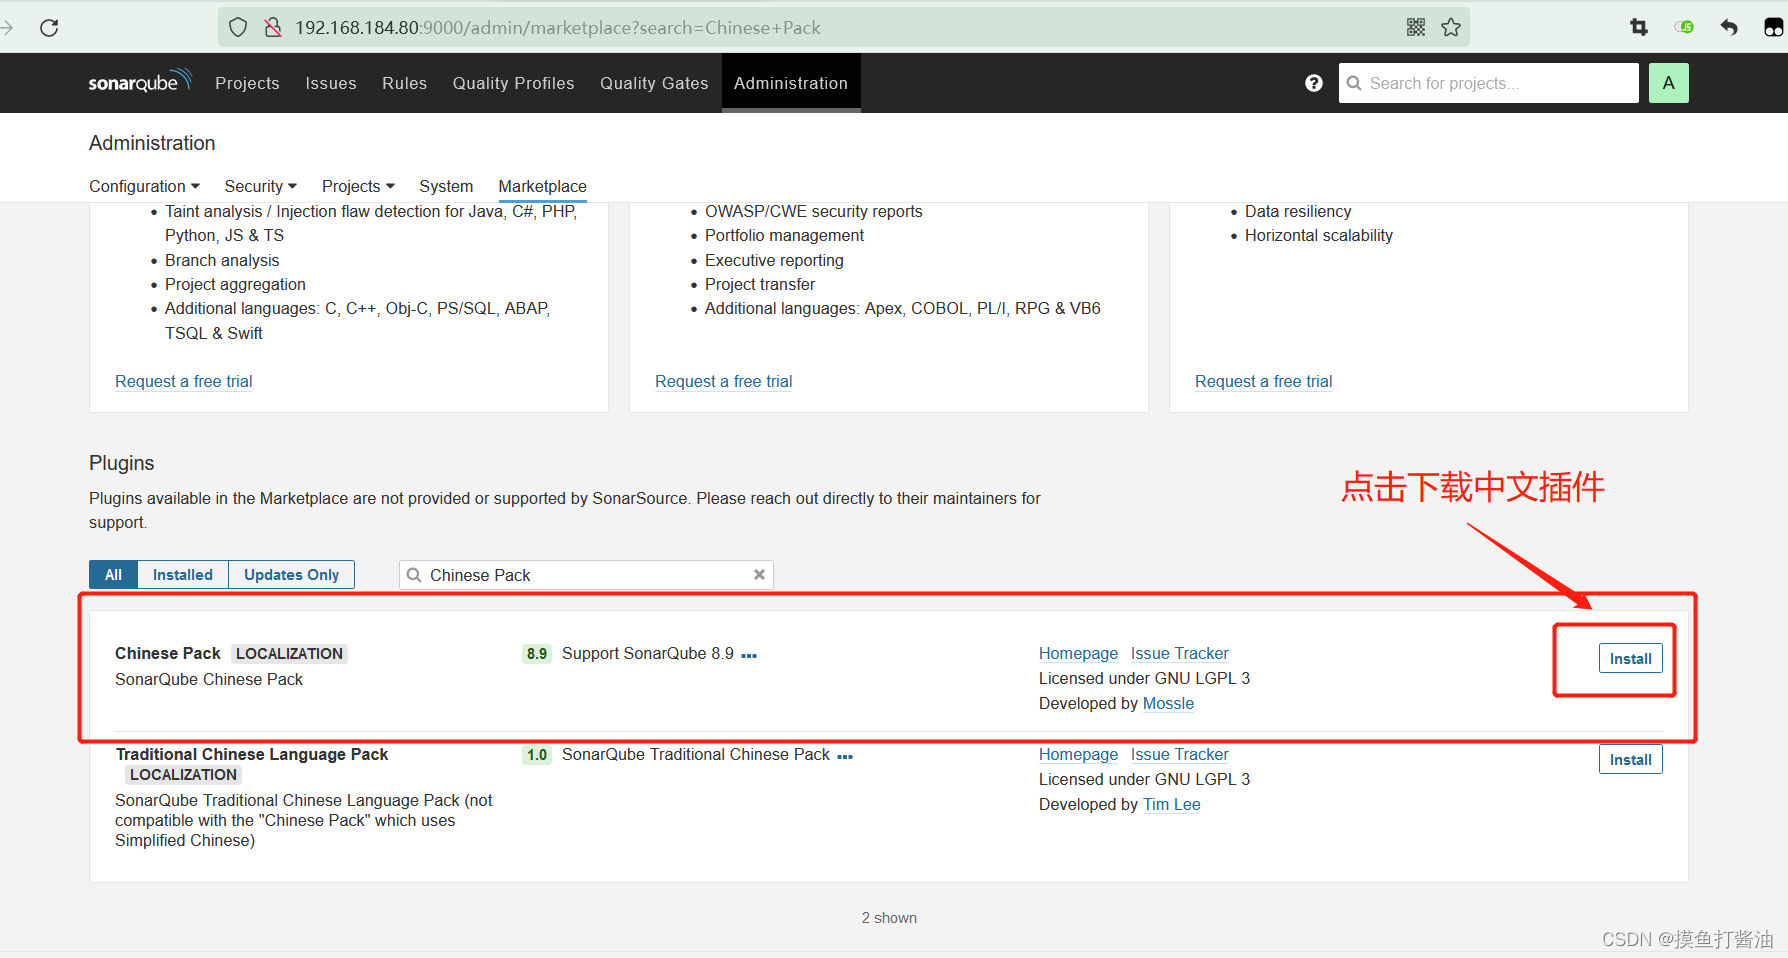Viewport: 1788px width, 958px height.
Task: Click the Chinese Pack plugin name
Action: pyautogui.click(x=167, y=653)
